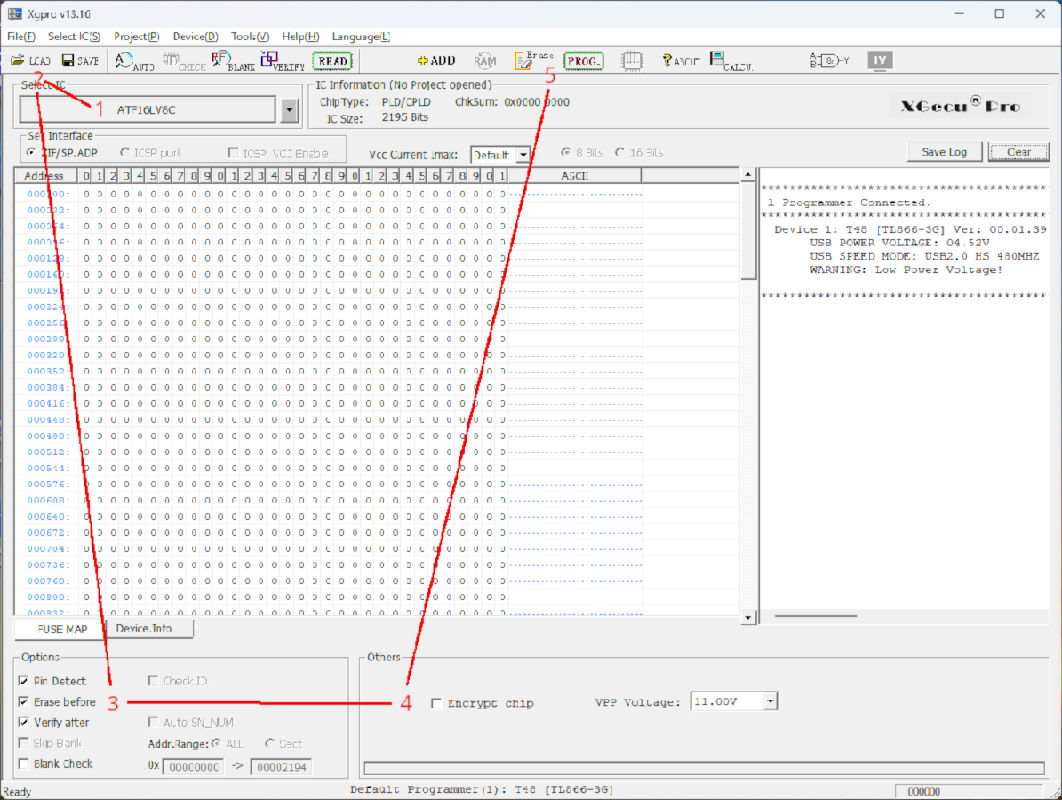Open the Tools menu

tap(249, 37)
